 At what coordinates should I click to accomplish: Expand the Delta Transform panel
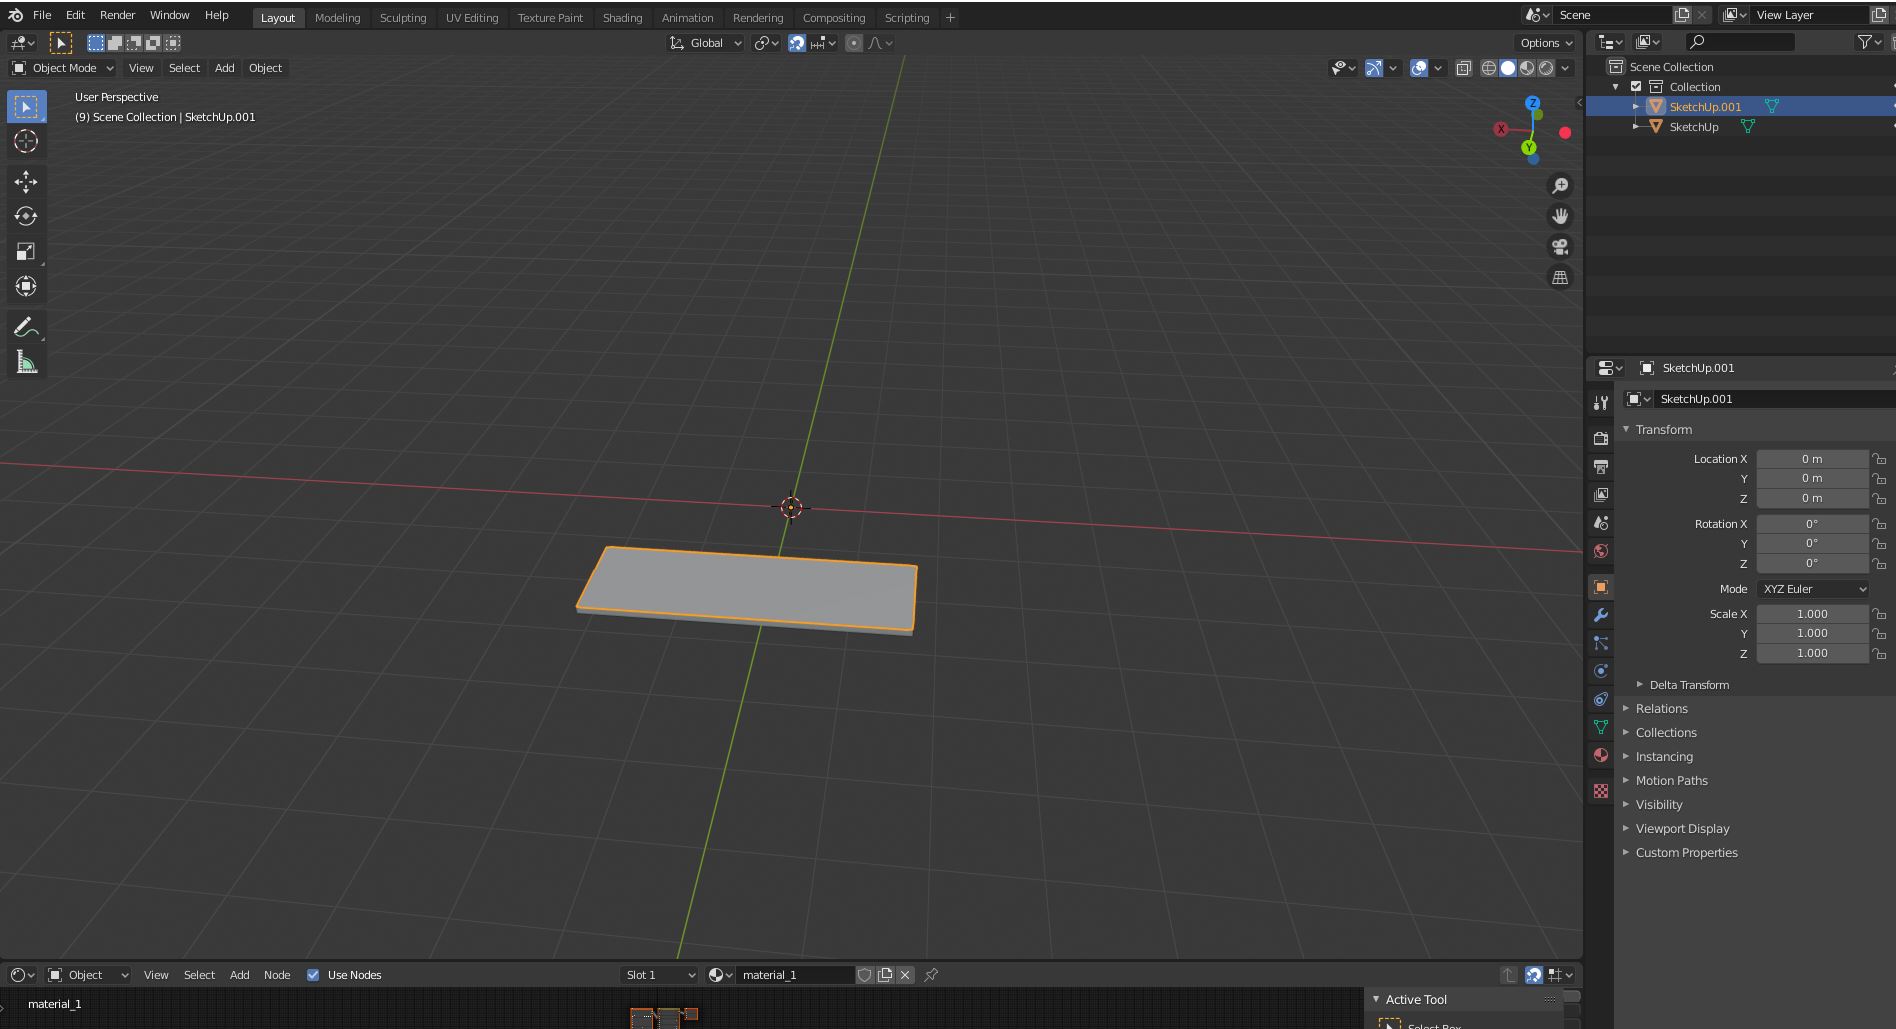pos(1689,685)
